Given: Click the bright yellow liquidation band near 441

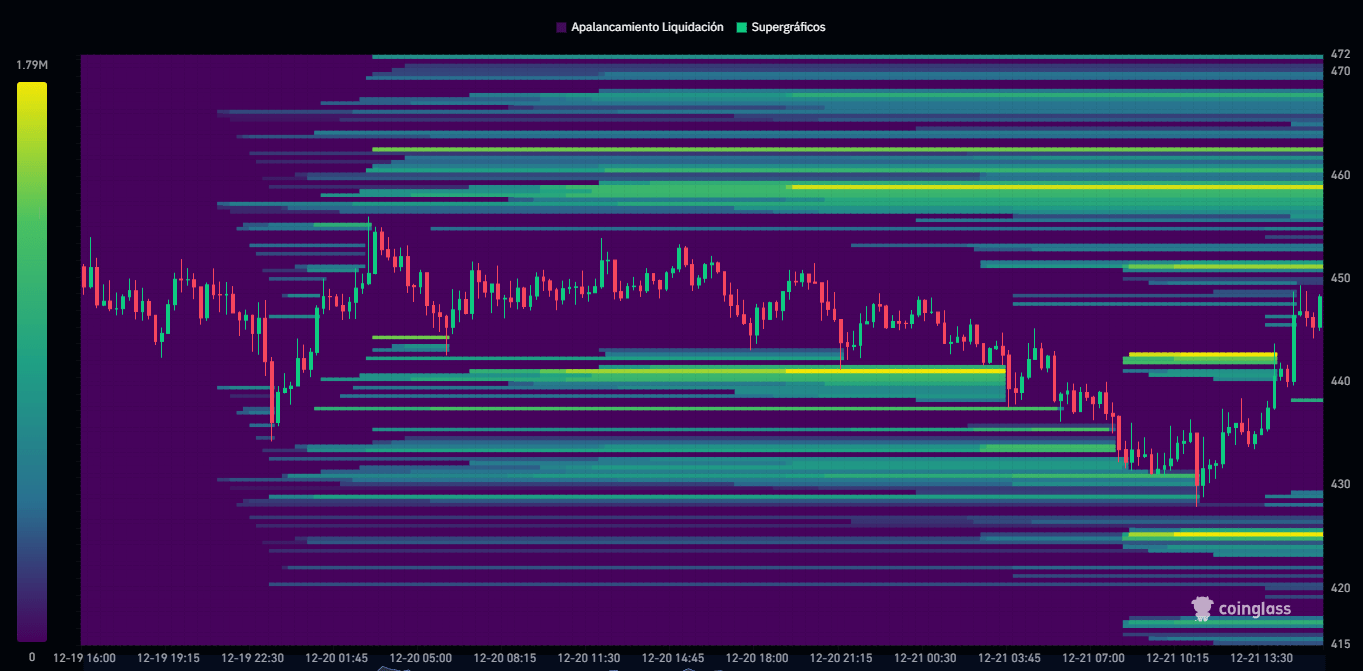Looking at the screenshot, I should pos(895,370).
